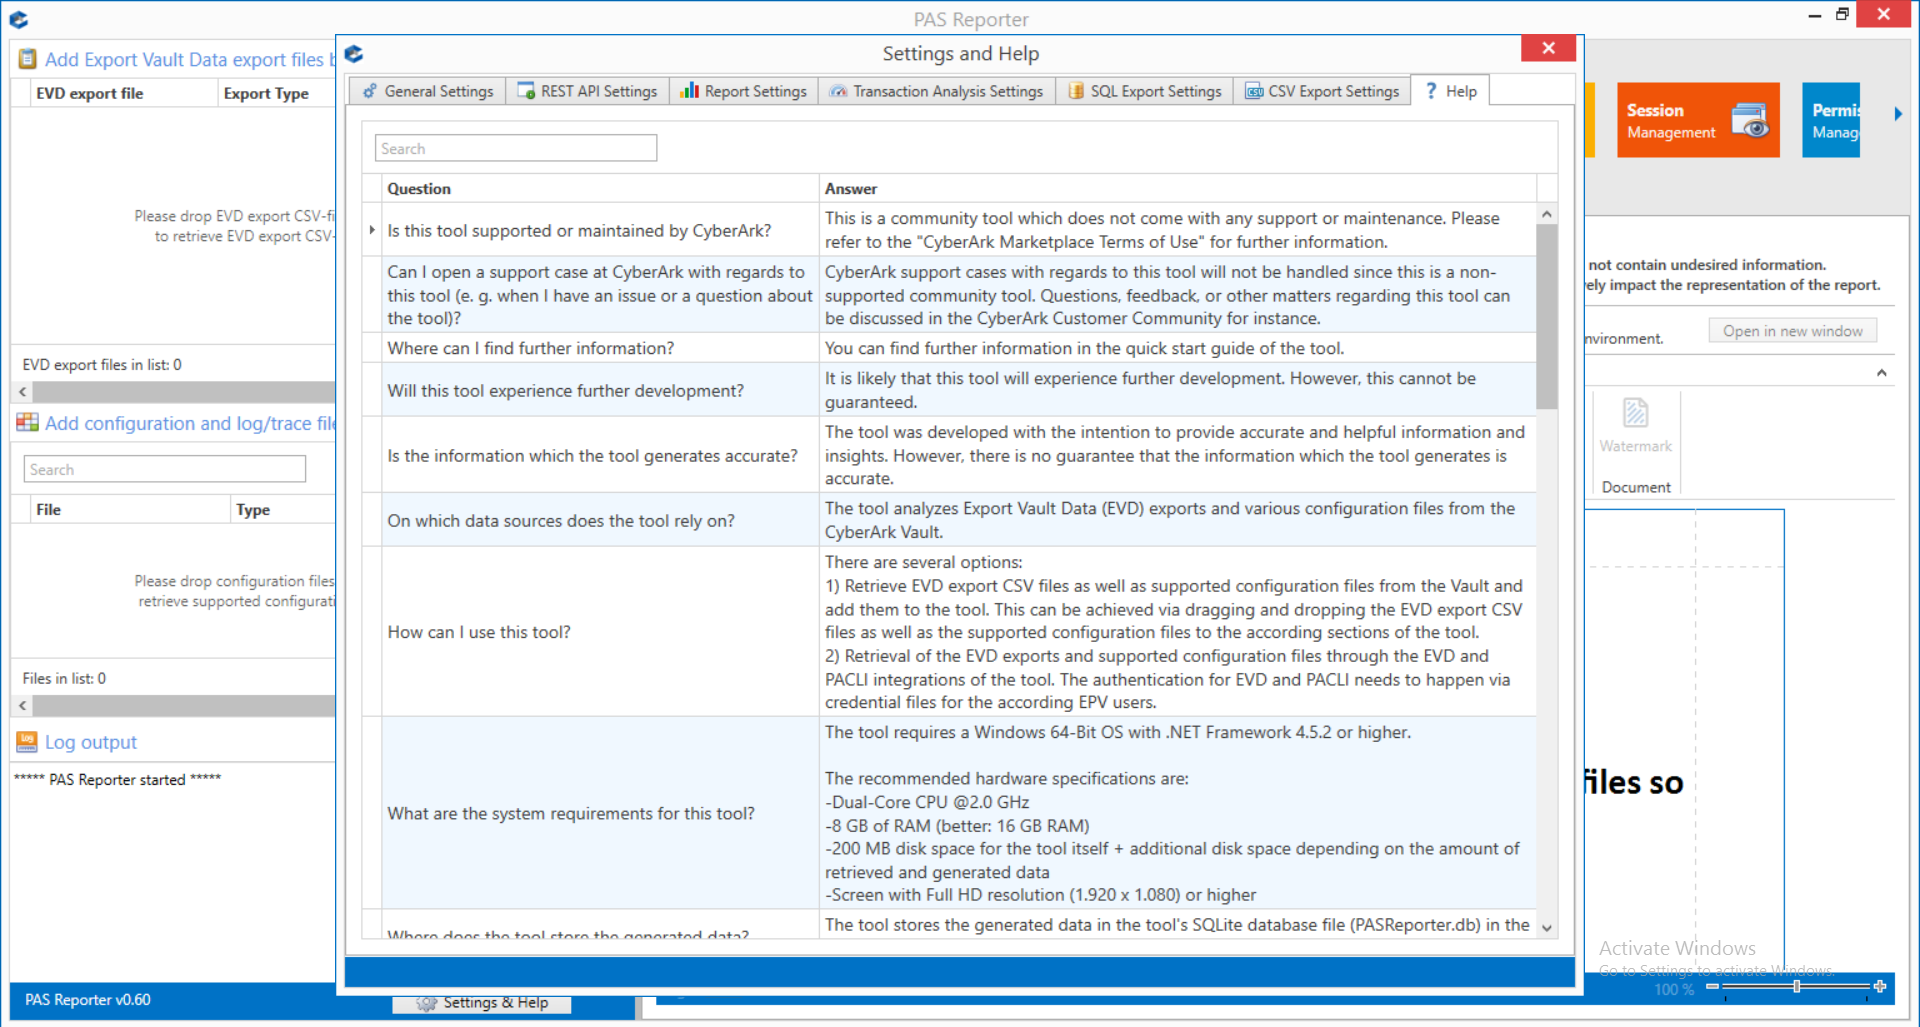Open the Permission Management tile

point(1831,120)
